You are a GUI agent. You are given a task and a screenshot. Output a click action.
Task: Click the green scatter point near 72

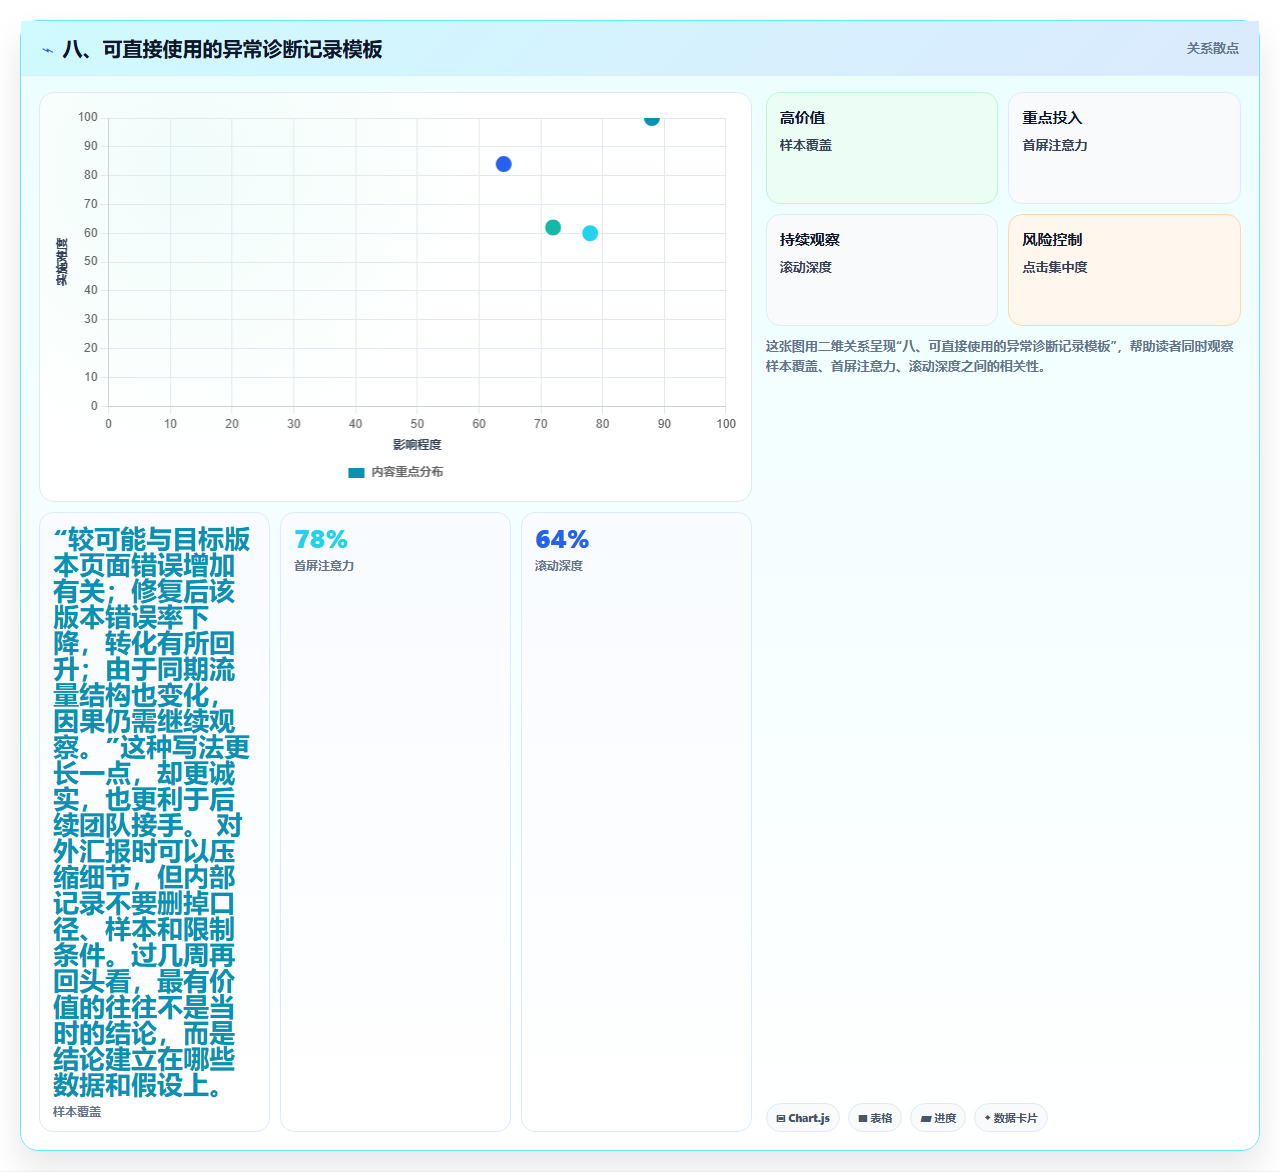click(553, 228)
